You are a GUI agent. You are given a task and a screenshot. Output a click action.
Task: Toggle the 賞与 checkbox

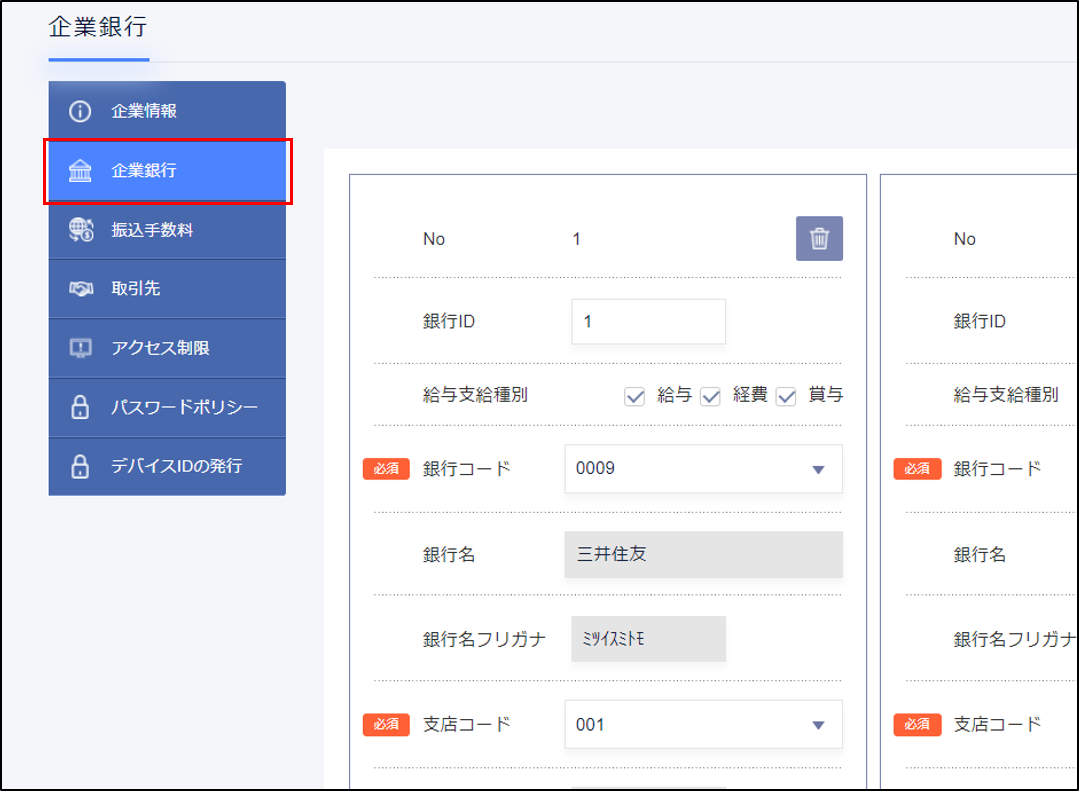point(786,396)
